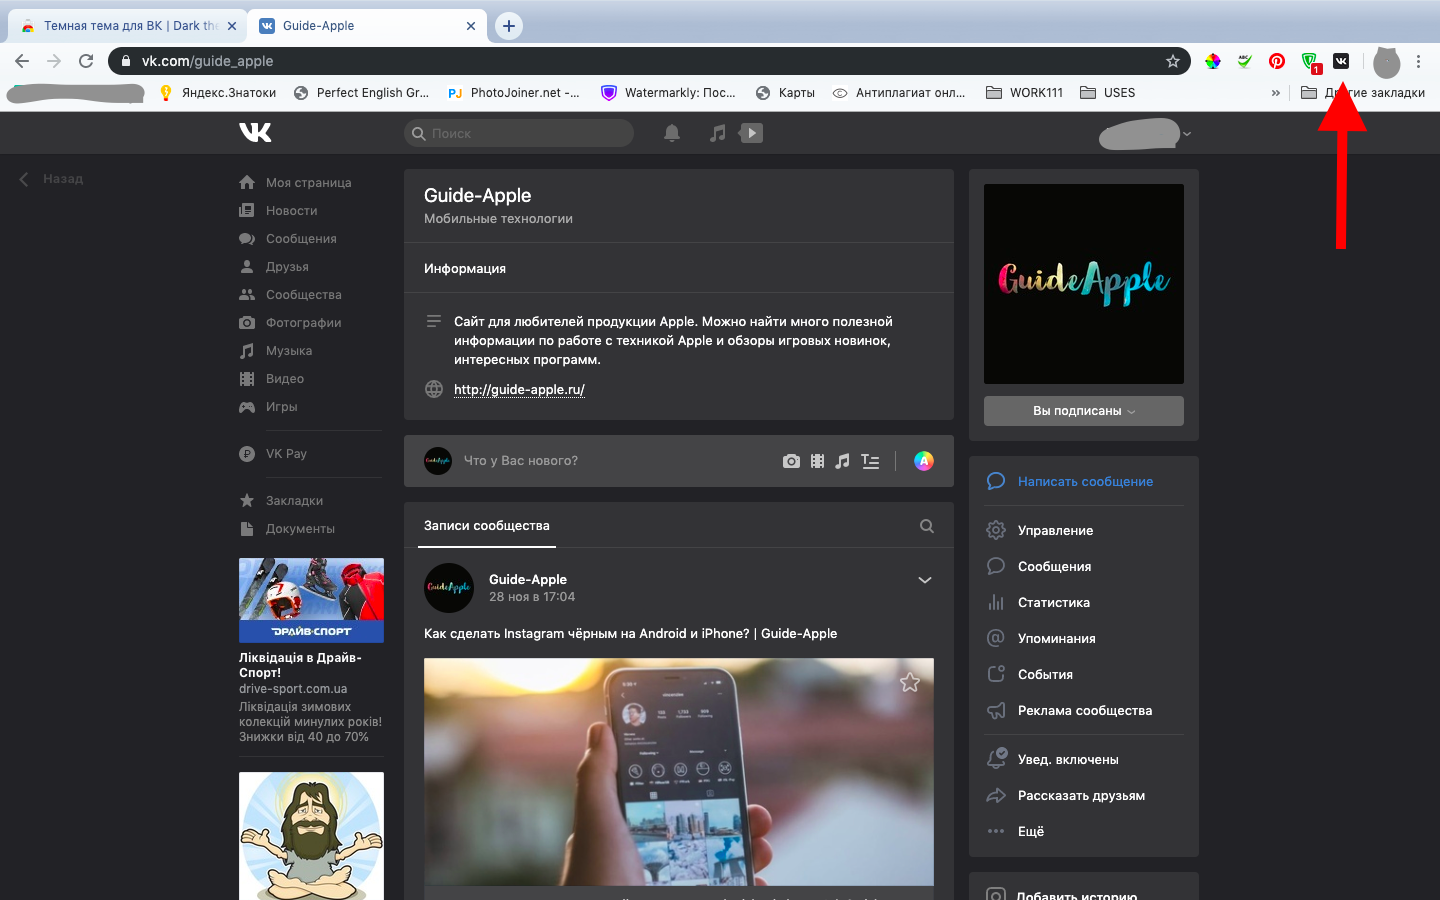The height and width of the screenshot is (900, 1440).
Task: Open Драйв-Спорт ad banner image
Action: tap(311, 600)
